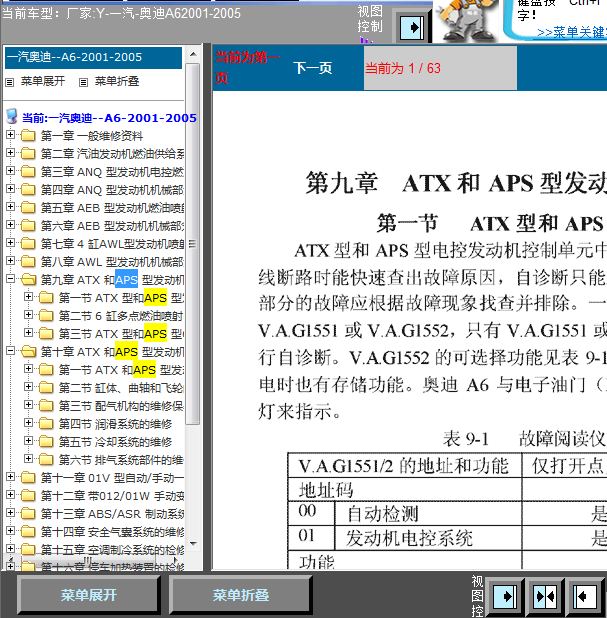The height and width of the screenshot is (618, 607).
Task: Expand 第三章 ANQ 型发动机电控 node
Action: tap(11, 171)
